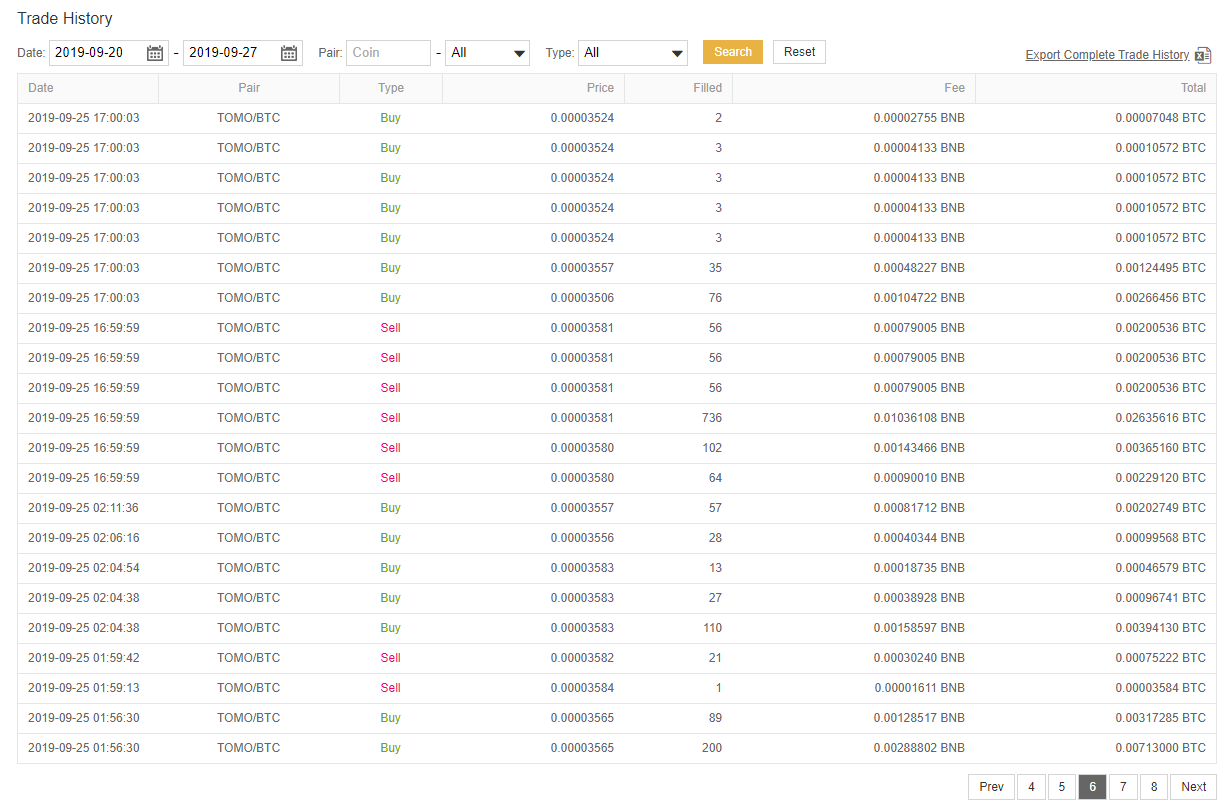Select total 0.00046579 BTC cell
1228x807 pixels.
pyautogui.click(x=1160, y=568)
